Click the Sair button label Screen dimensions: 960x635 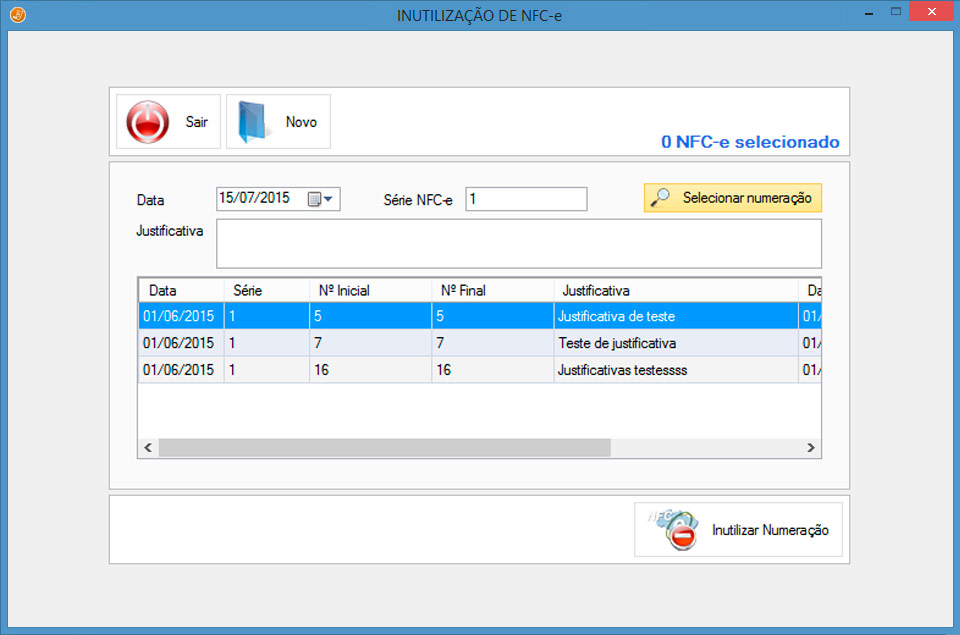coord(197,122)
